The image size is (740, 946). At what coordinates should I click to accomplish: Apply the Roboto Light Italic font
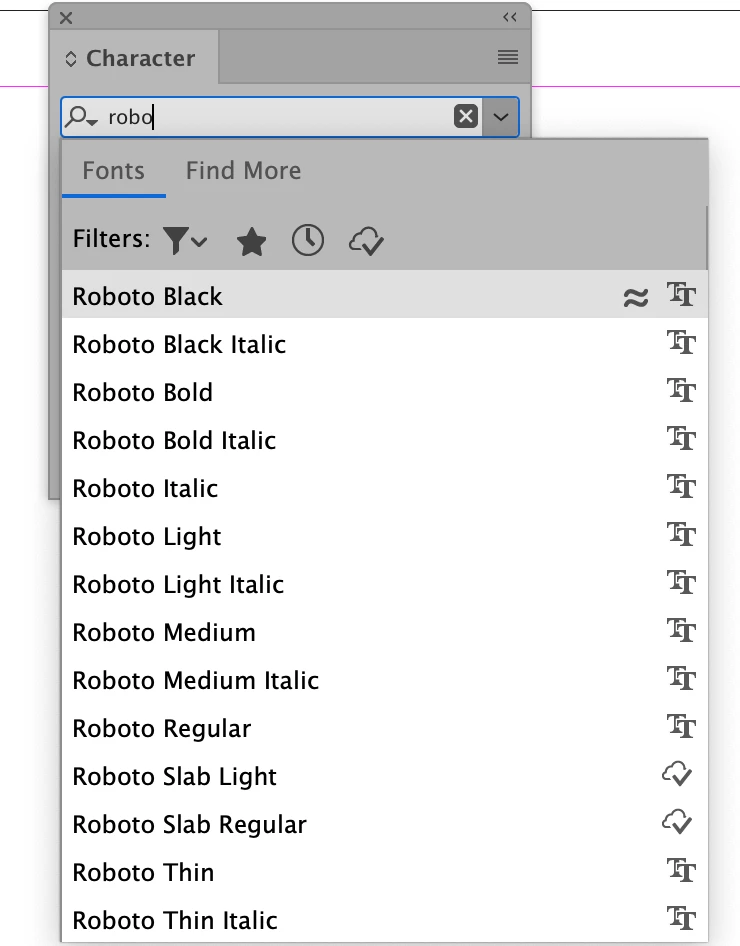(385, 584)
